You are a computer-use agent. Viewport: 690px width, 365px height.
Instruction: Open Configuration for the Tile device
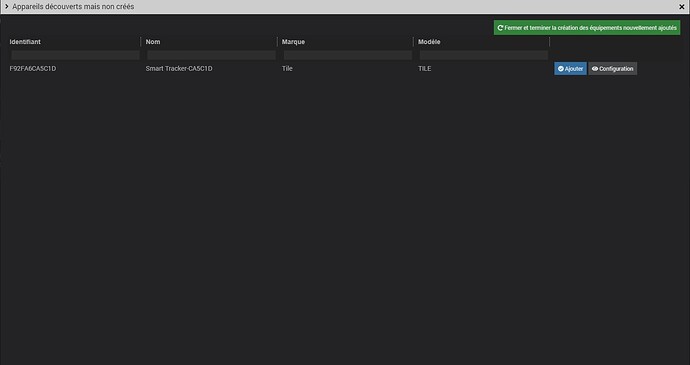pyautogui.click(x=612, y=69)
